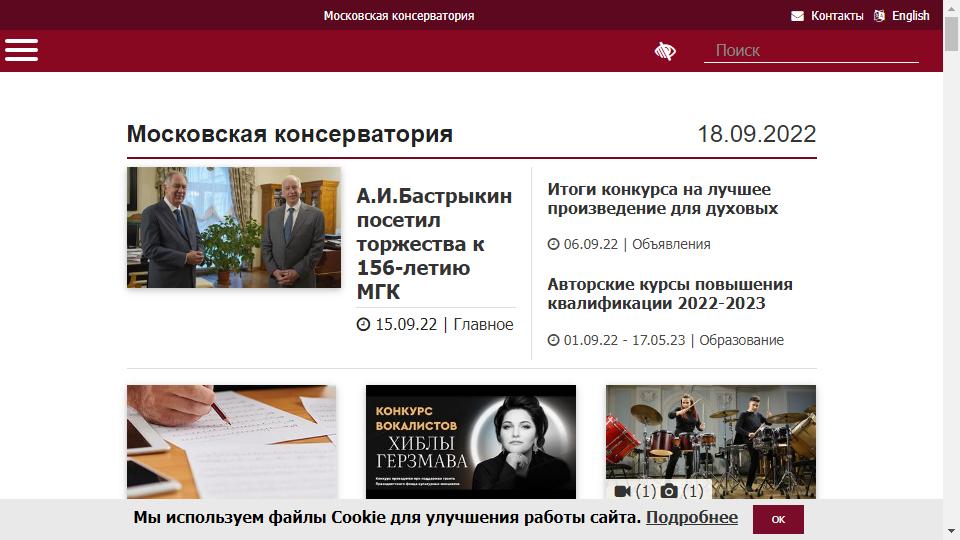Click the date text 15.09.22
The width and height of the screenshot is (960, 540).
(406, 324)
